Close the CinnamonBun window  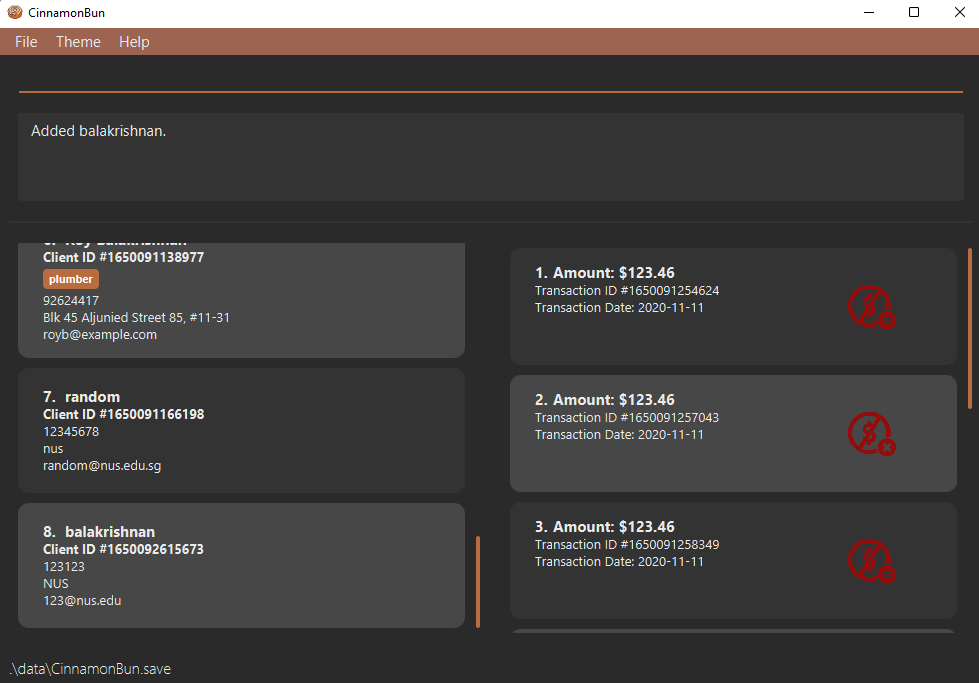coord(960,12)
